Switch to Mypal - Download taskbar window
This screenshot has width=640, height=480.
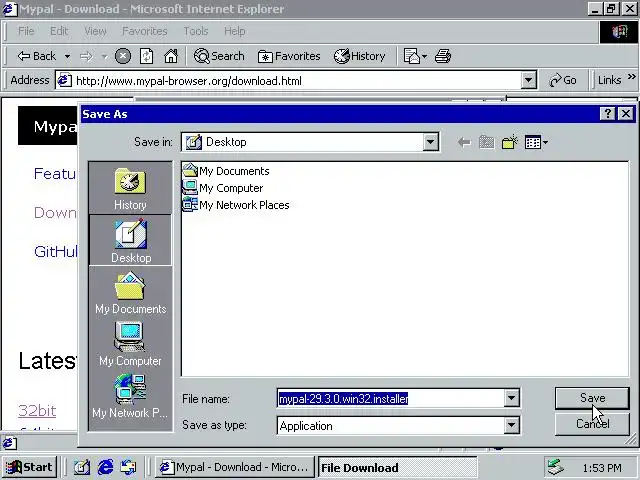235,467
